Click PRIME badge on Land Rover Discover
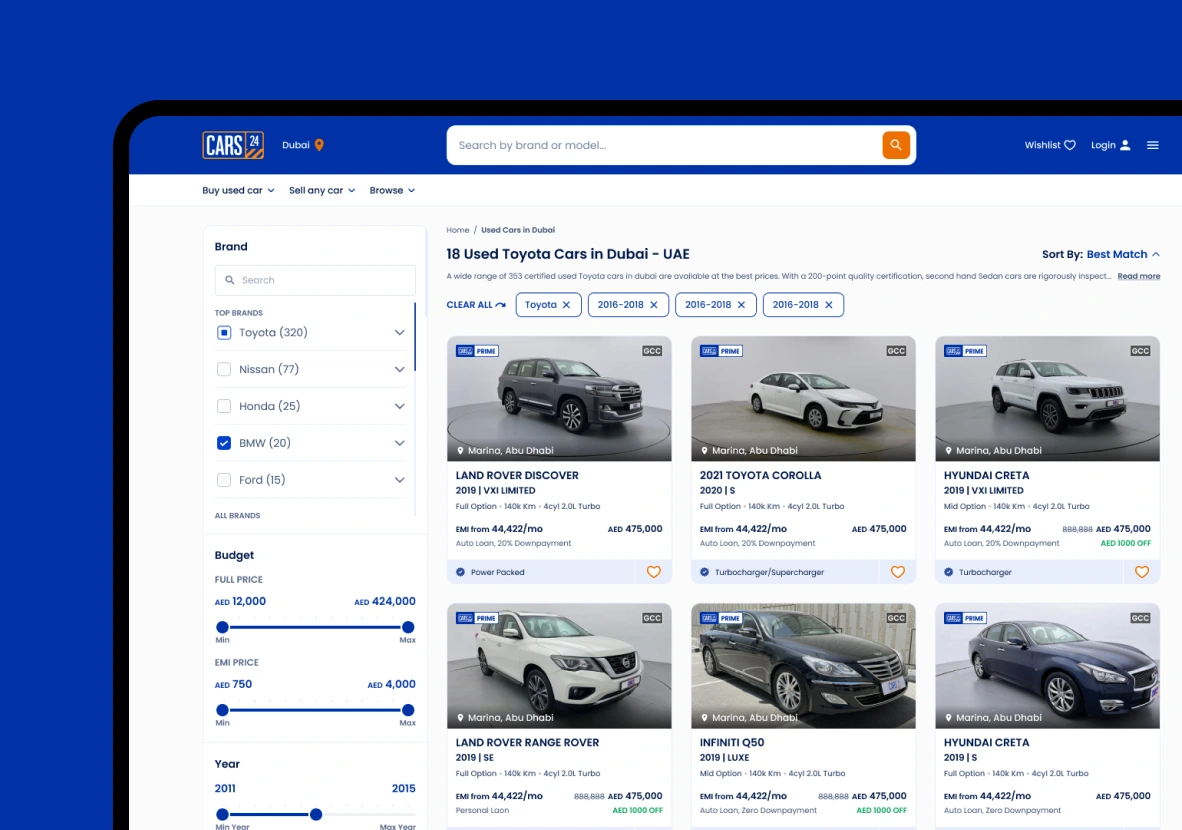1182x830 pixels. 477,351
